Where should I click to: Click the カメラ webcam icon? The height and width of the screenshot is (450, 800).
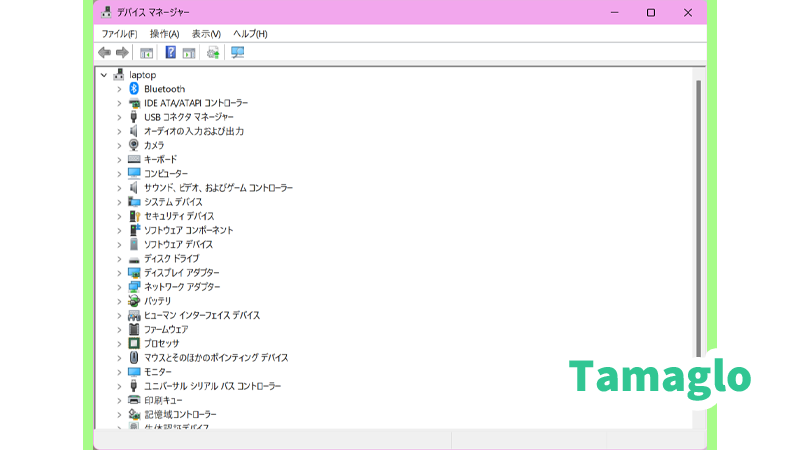[x=134, y=145]
